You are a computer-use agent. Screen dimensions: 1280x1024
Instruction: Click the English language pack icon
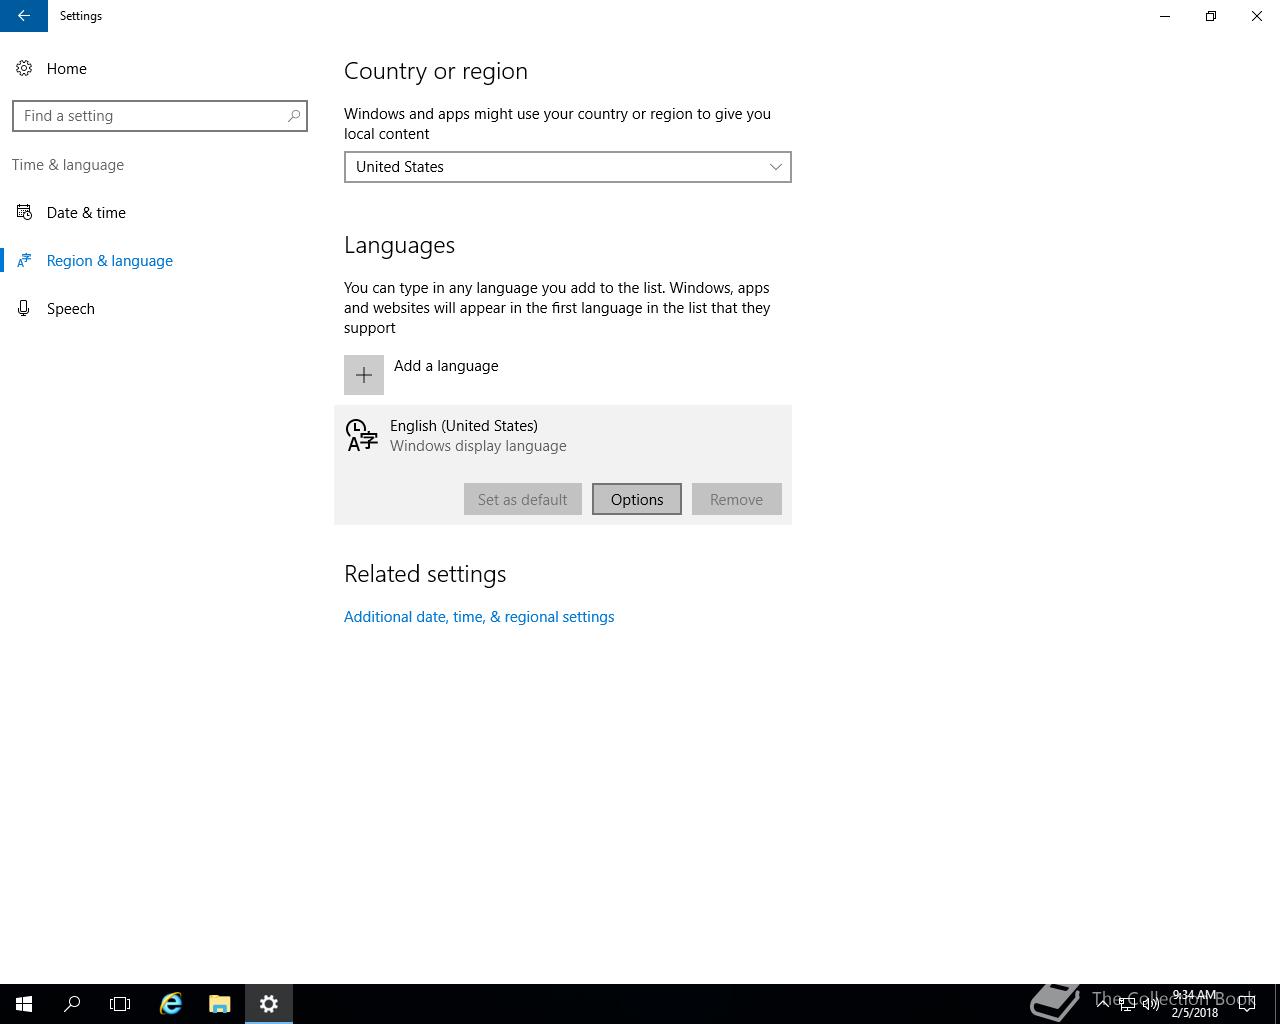click(361, 435)
